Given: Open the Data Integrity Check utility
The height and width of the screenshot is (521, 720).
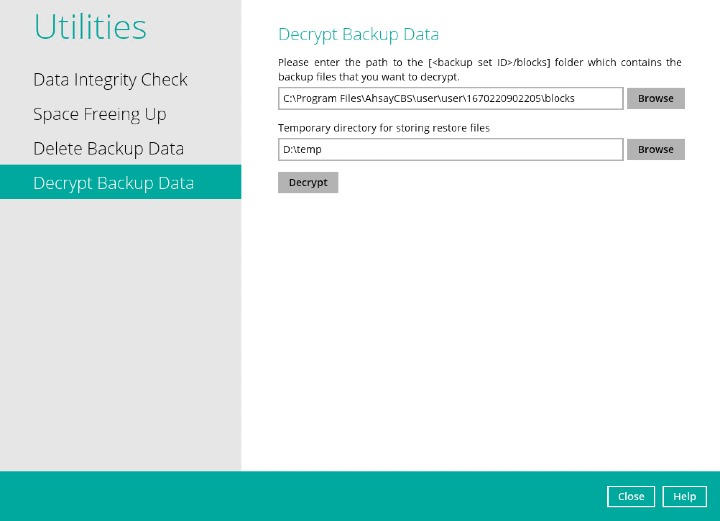Looking at the screenshot, I should pos(110,80).
